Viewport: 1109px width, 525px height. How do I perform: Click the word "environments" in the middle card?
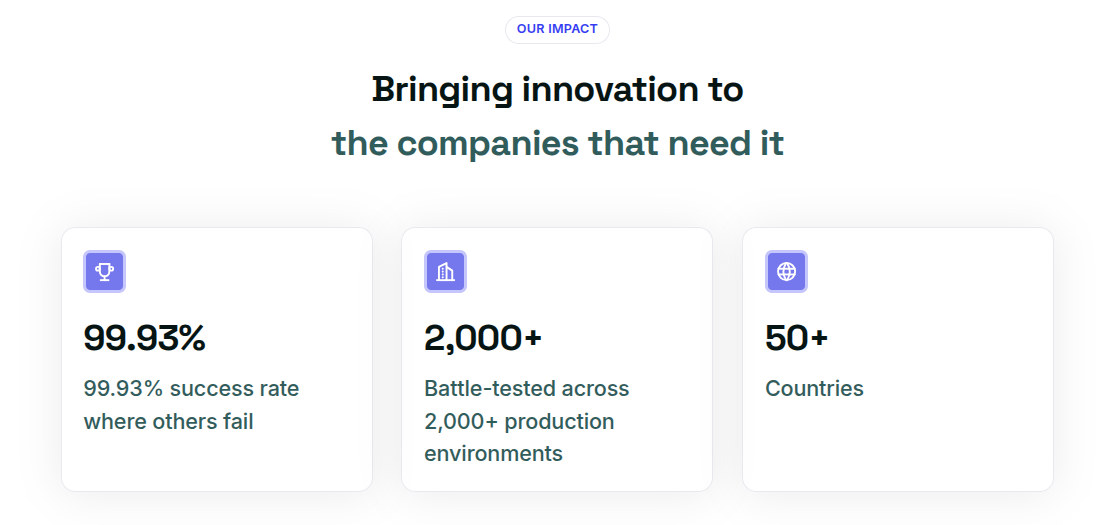(493, 453)
